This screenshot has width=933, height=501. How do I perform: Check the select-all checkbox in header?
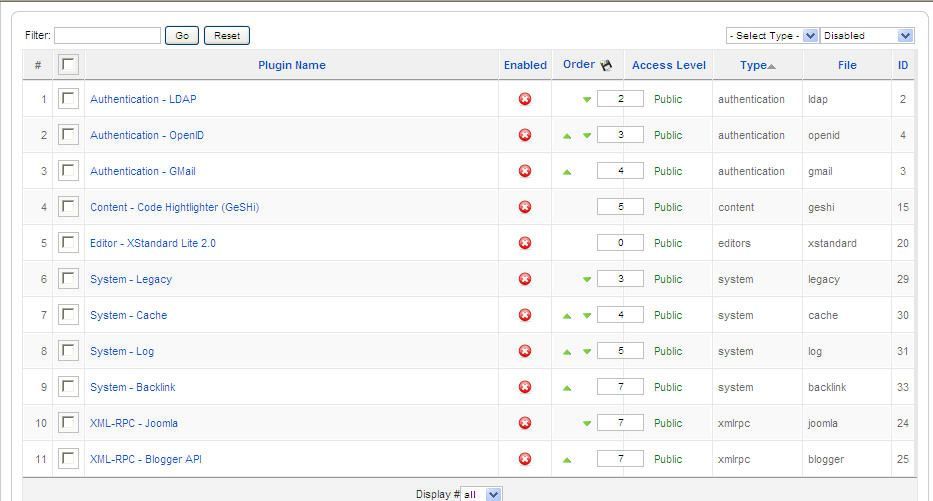click(68, 64)
